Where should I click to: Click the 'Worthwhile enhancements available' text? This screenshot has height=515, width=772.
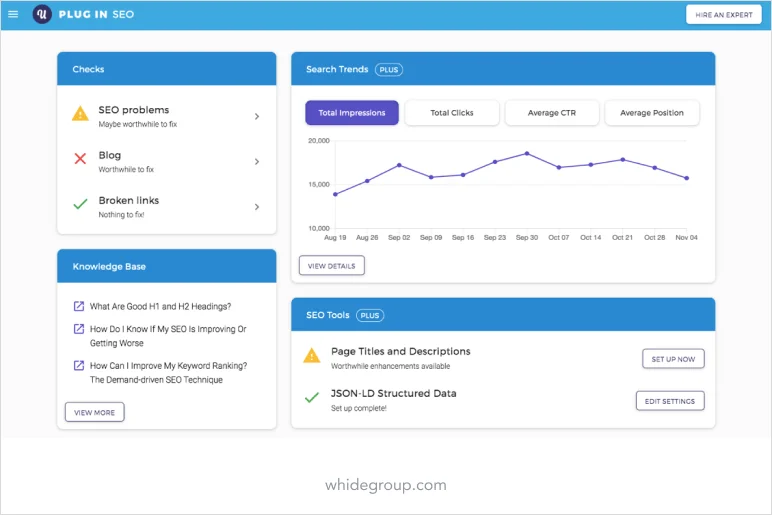(x=390, y=366)
